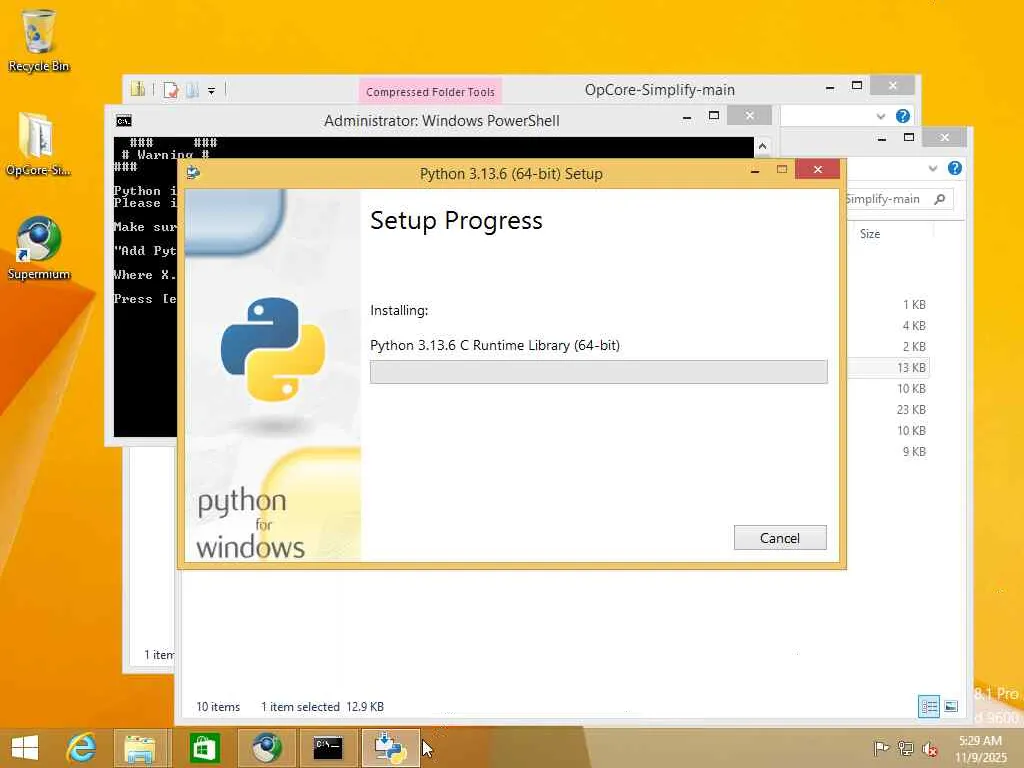Select the 2 KB file row
Image resolution: width=1024 pixels, height=768 pixels.
pos(888,347)
